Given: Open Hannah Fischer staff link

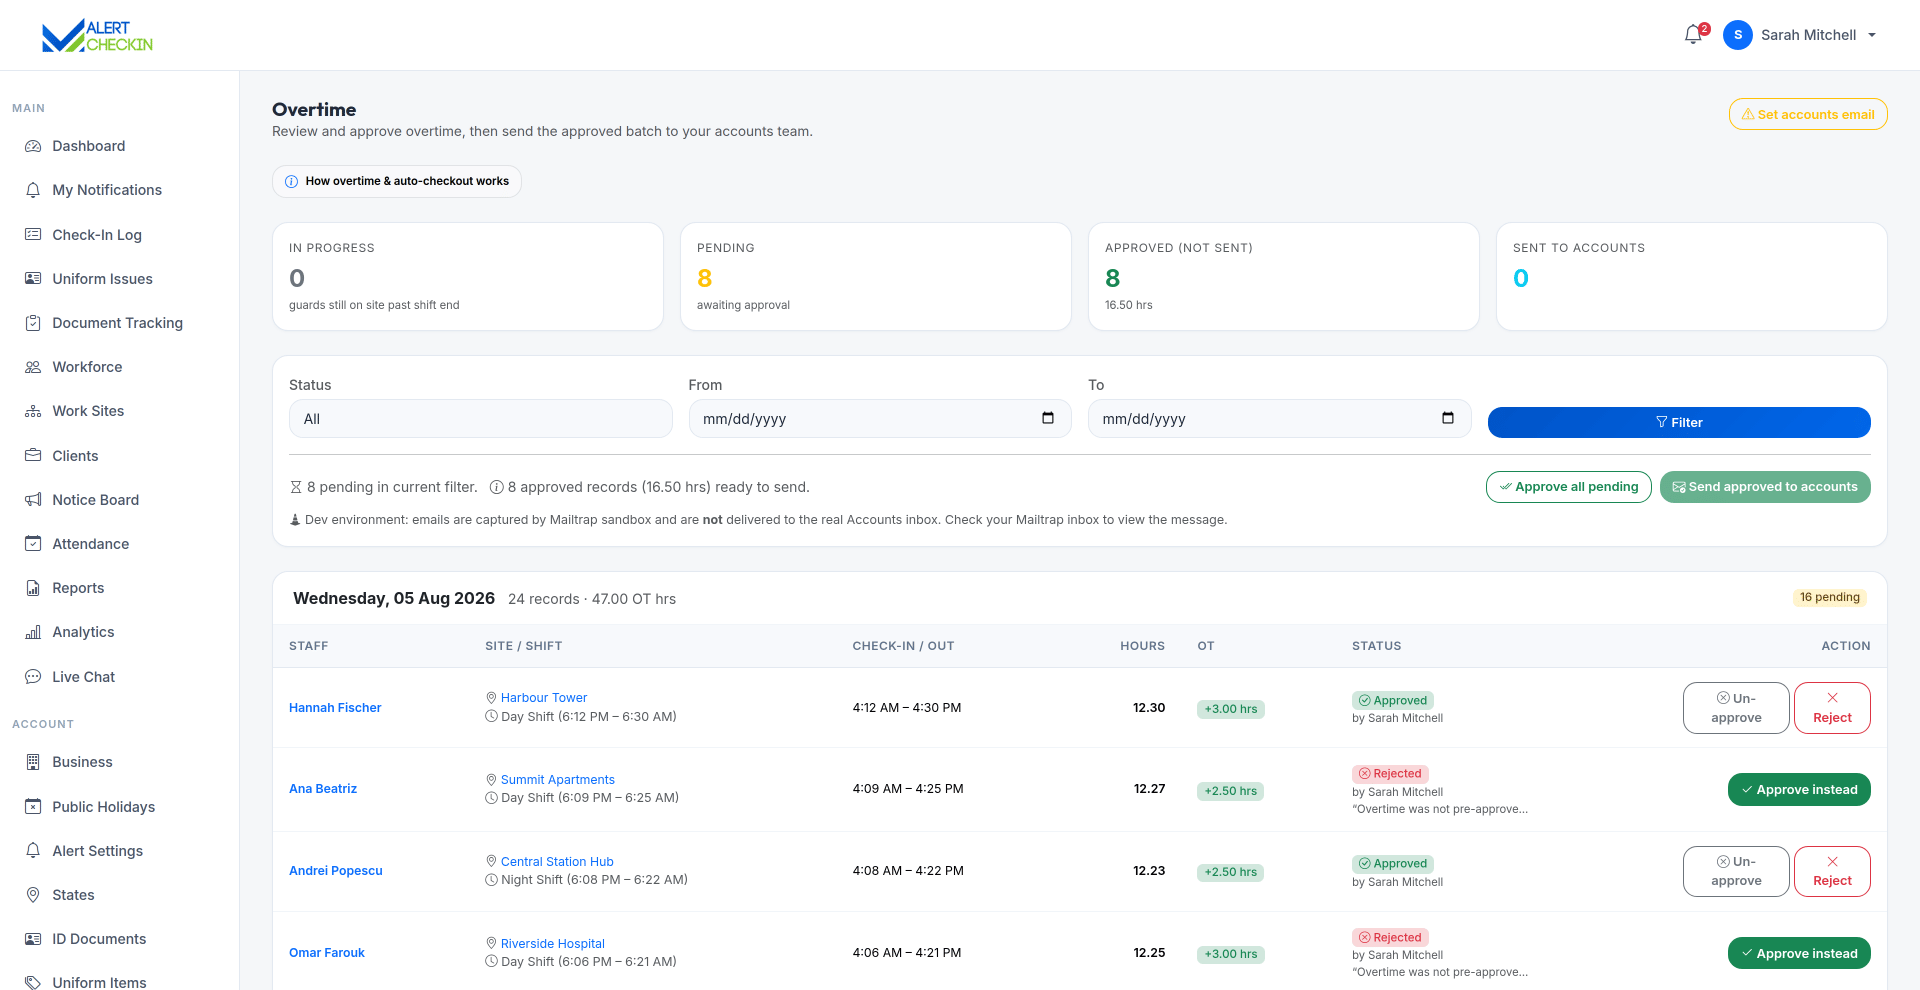Looking at the screenshot, I should [x=335, y=708].
